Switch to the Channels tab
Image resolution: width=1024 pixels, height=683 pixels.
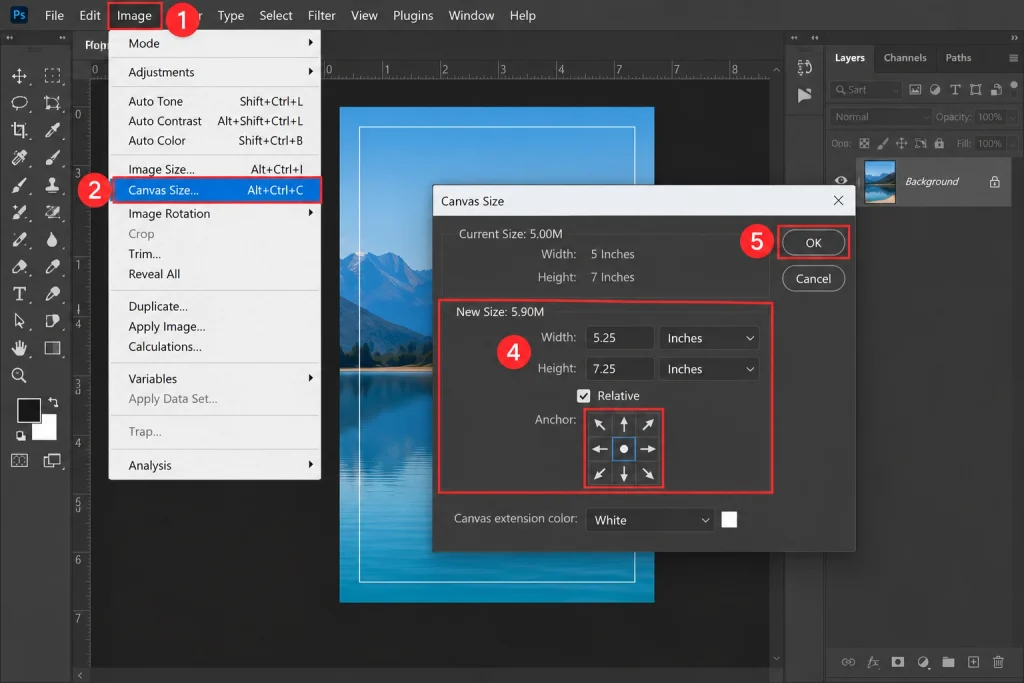click(x=904, y=57)
